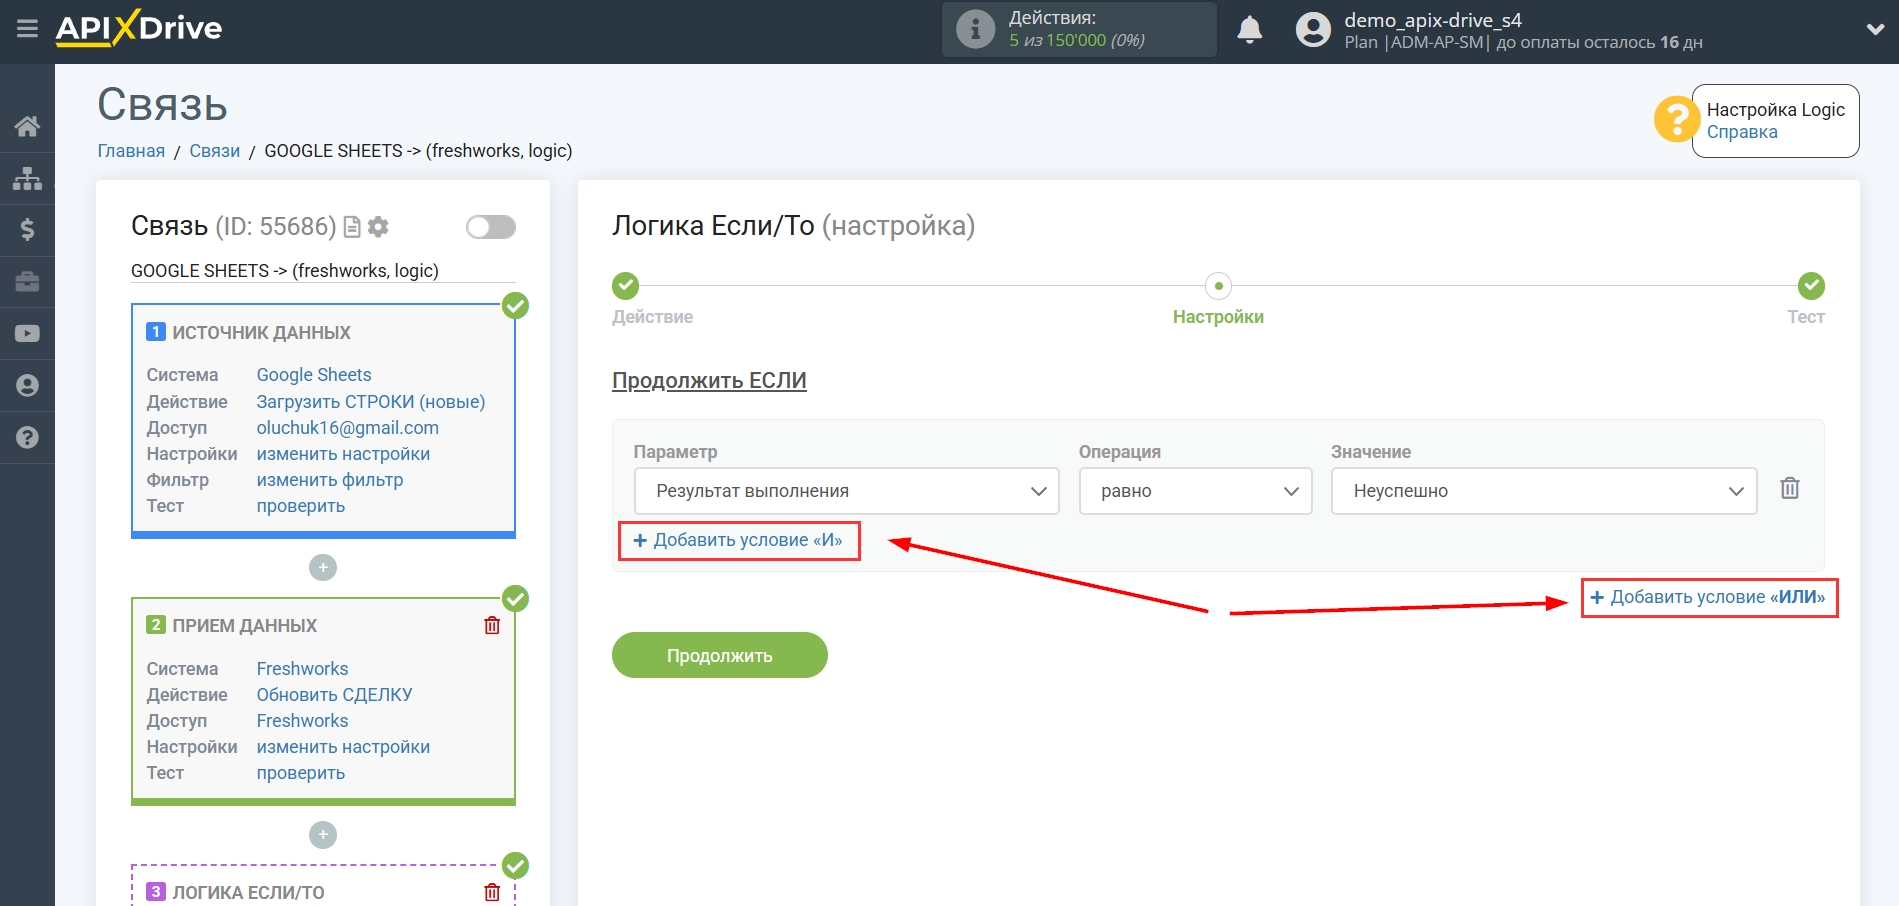Image resolution: width=1899 pixels, height=906 pixels.
Task: Click 'Добавить условие «ИЛИ»' link
Action: tap(1708, 597)
